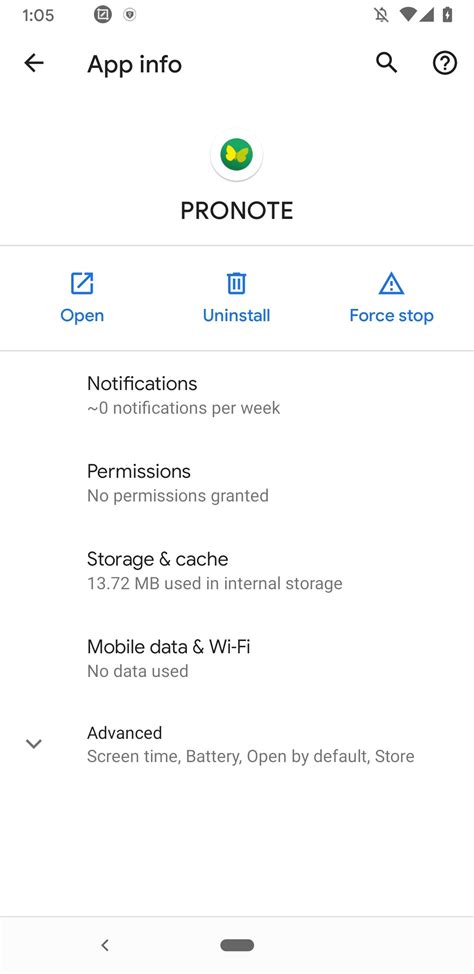Open Mobile data & Wi-Fi usage
The width and height of the screenshot is (474, 974).
[x=237, y=658]
